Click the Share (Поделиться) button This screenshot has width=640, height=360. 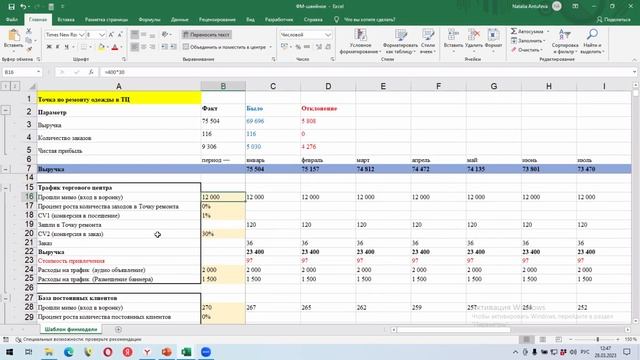click(613, 20)
